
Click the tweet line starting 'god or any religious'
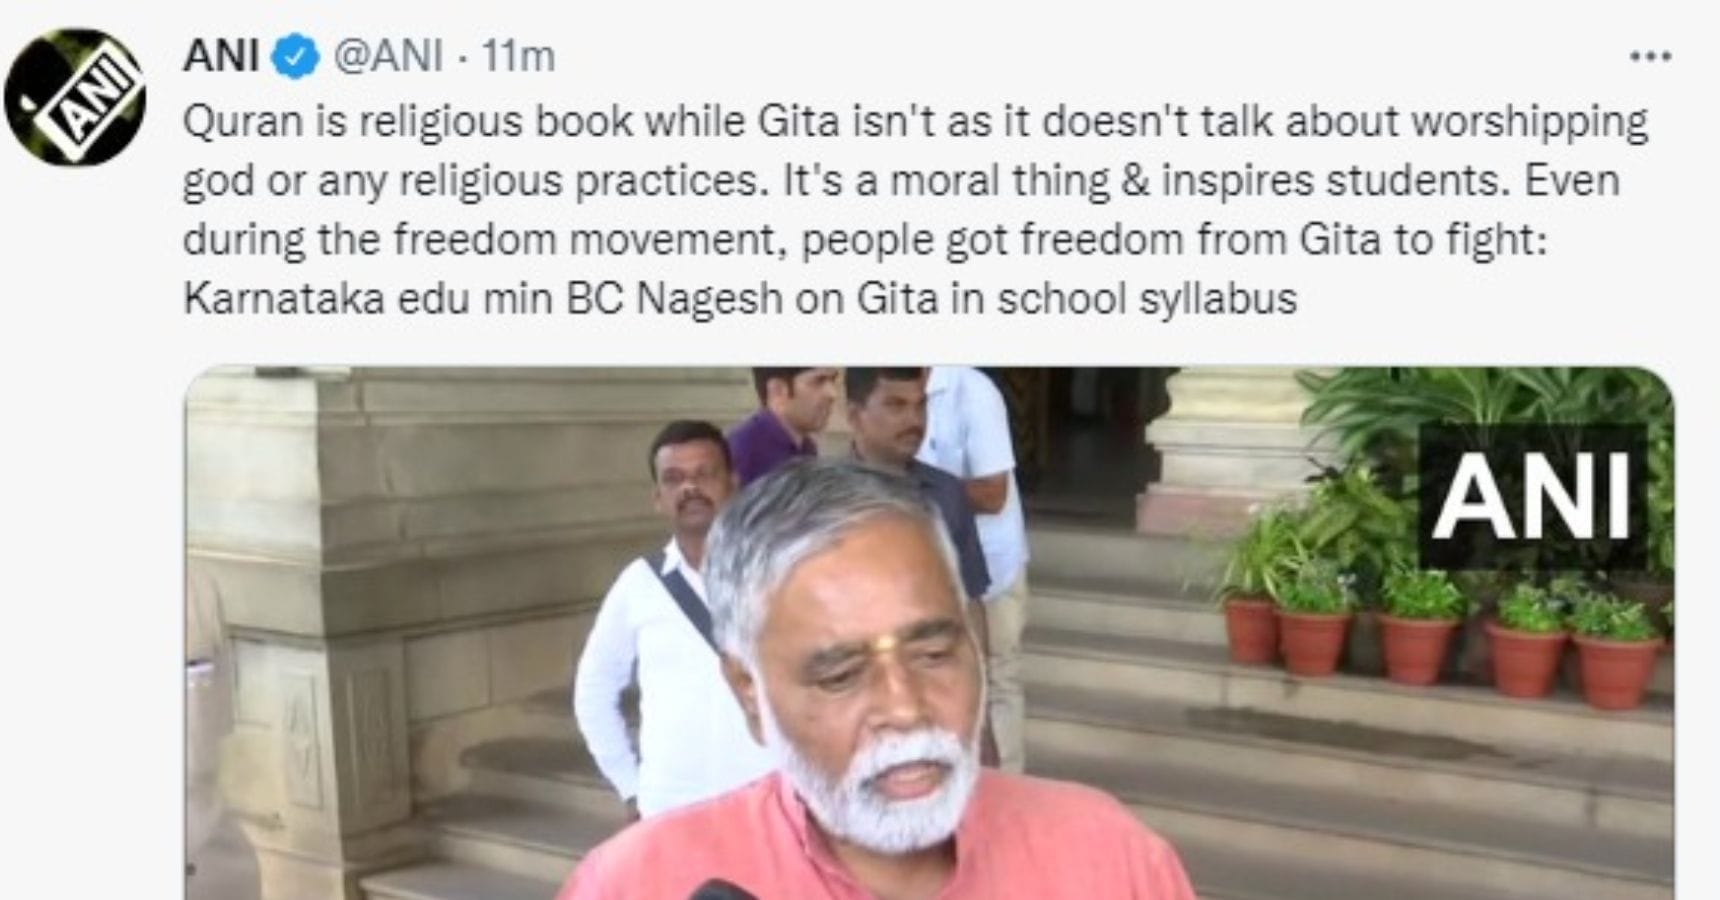point(901,182)
